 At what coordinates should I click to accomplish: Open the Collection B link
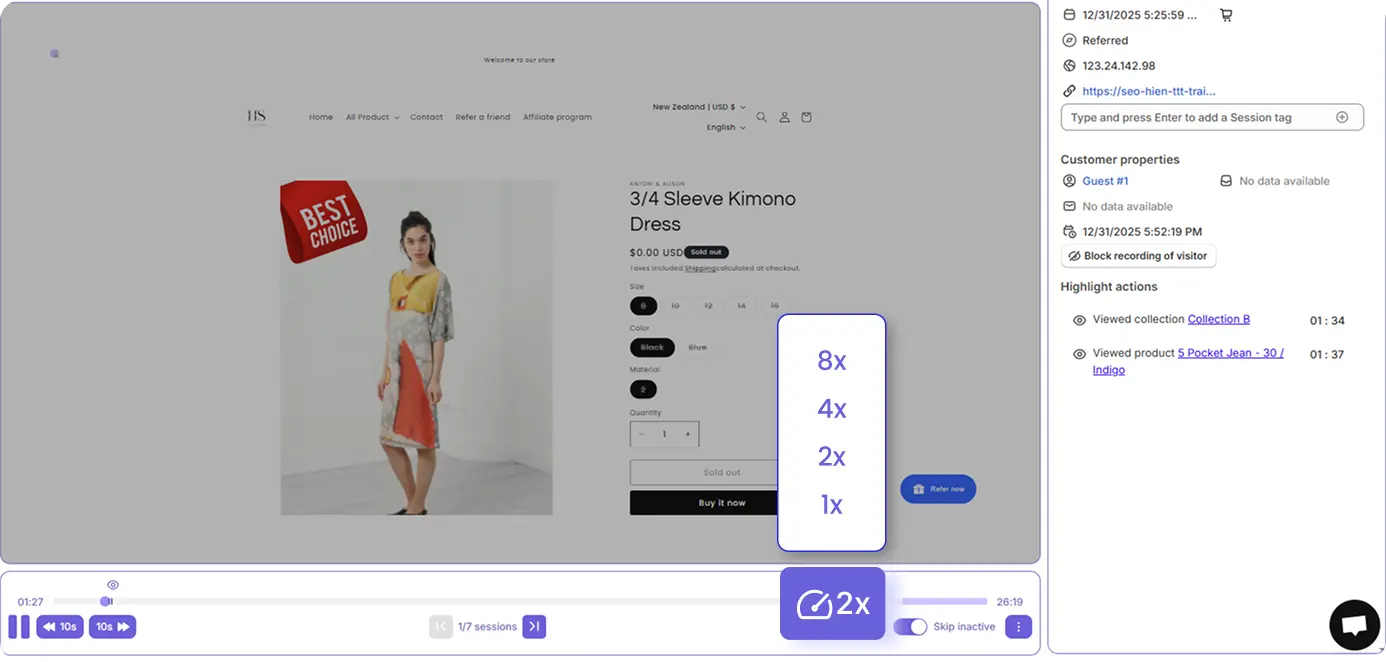1218,319
